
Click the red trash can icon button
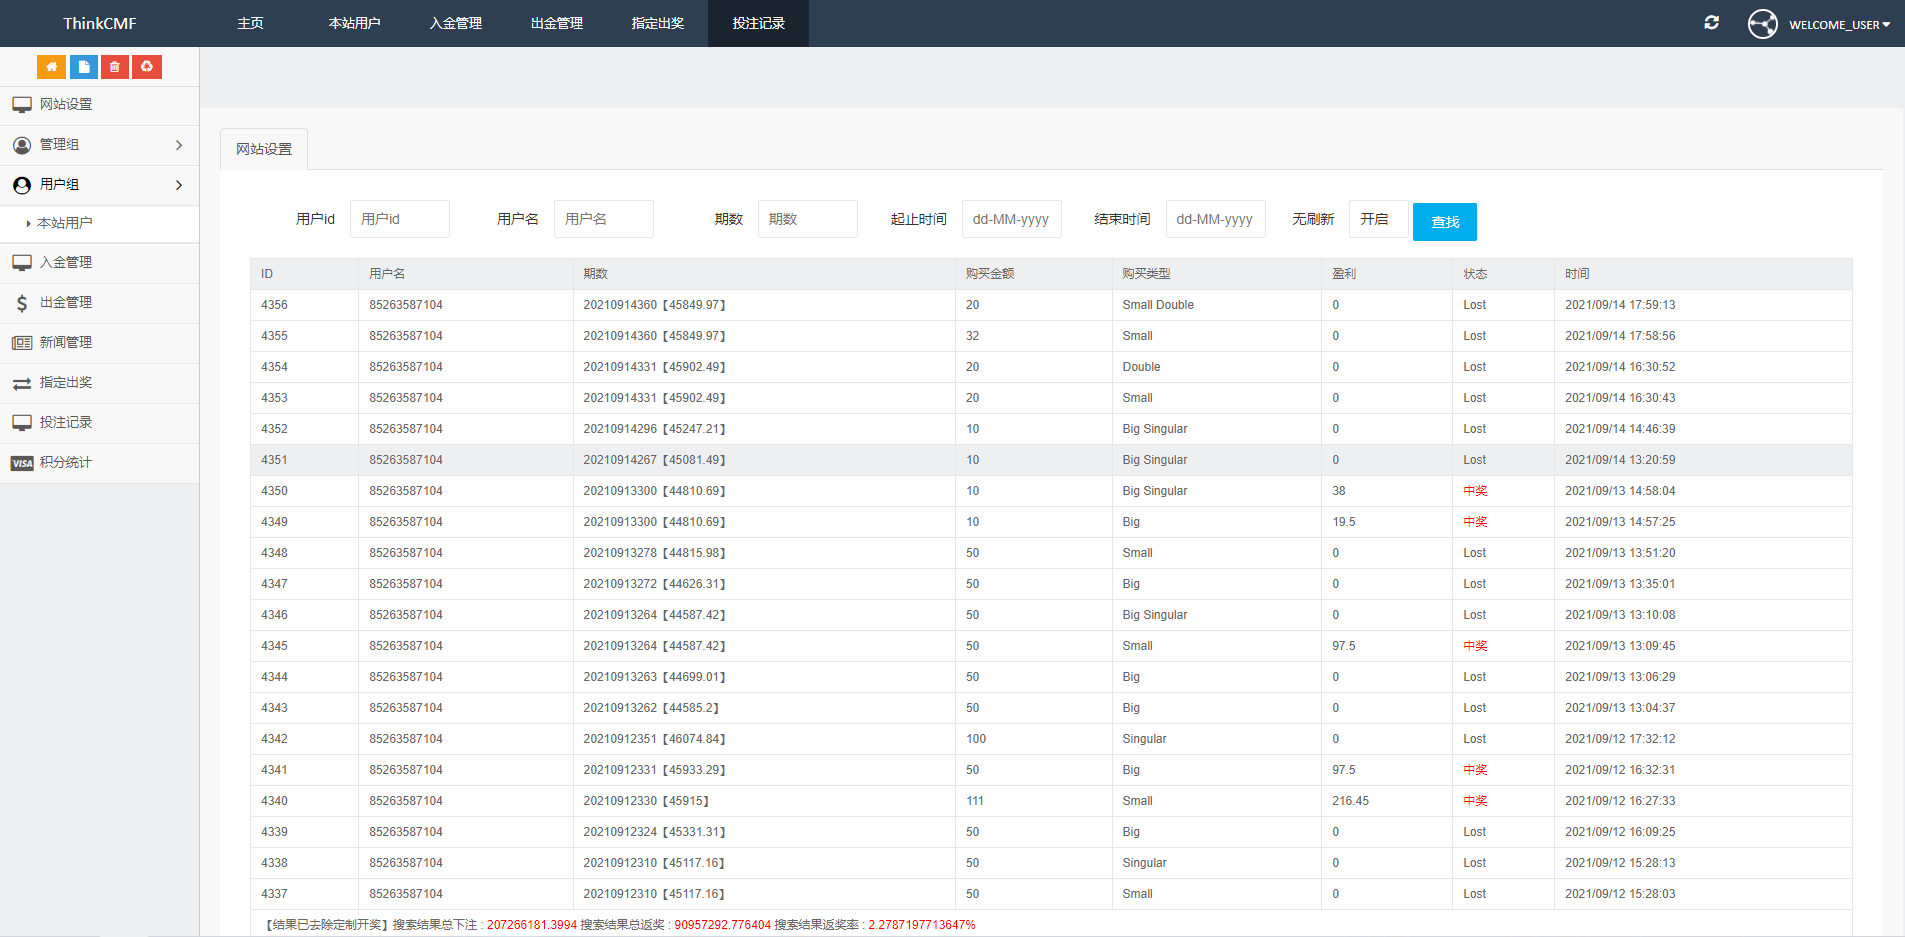click(115, 67)
